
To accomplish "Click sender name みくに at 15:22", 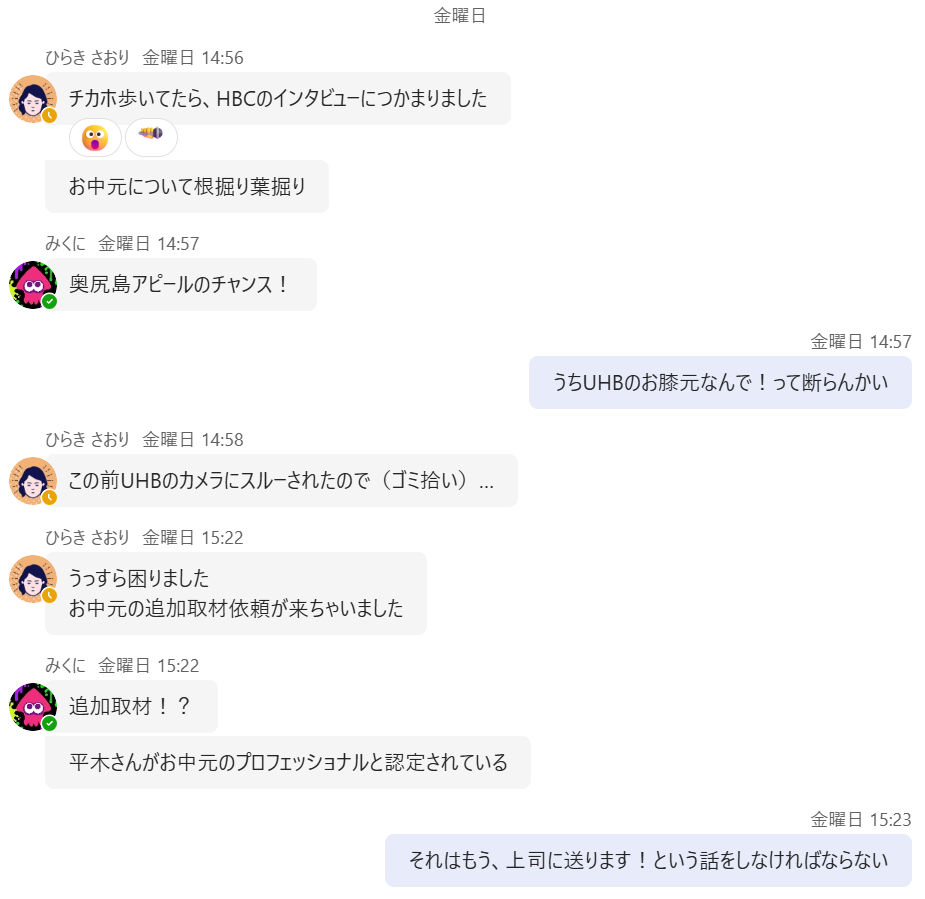I will (65, 665).
